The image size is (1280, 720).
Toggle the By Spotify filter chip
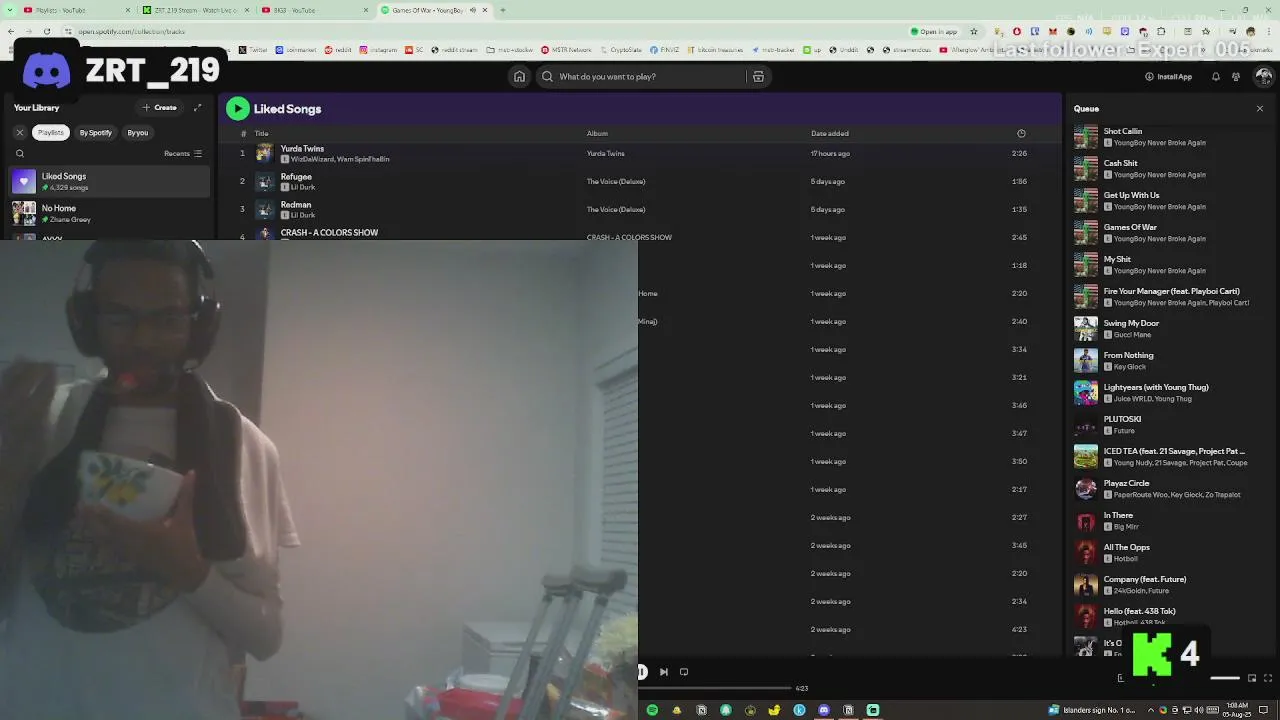tap(96, 132)
